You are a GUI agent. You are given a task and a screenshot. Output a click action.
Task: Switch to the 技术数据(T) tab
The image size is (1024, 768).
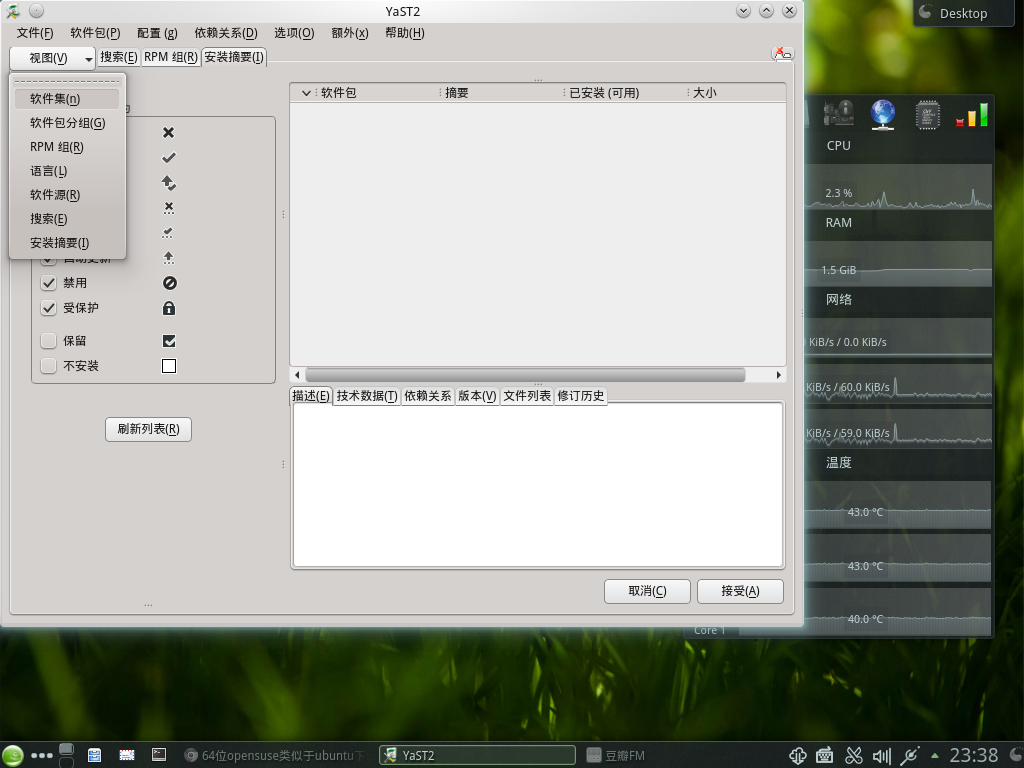(367, 396)
